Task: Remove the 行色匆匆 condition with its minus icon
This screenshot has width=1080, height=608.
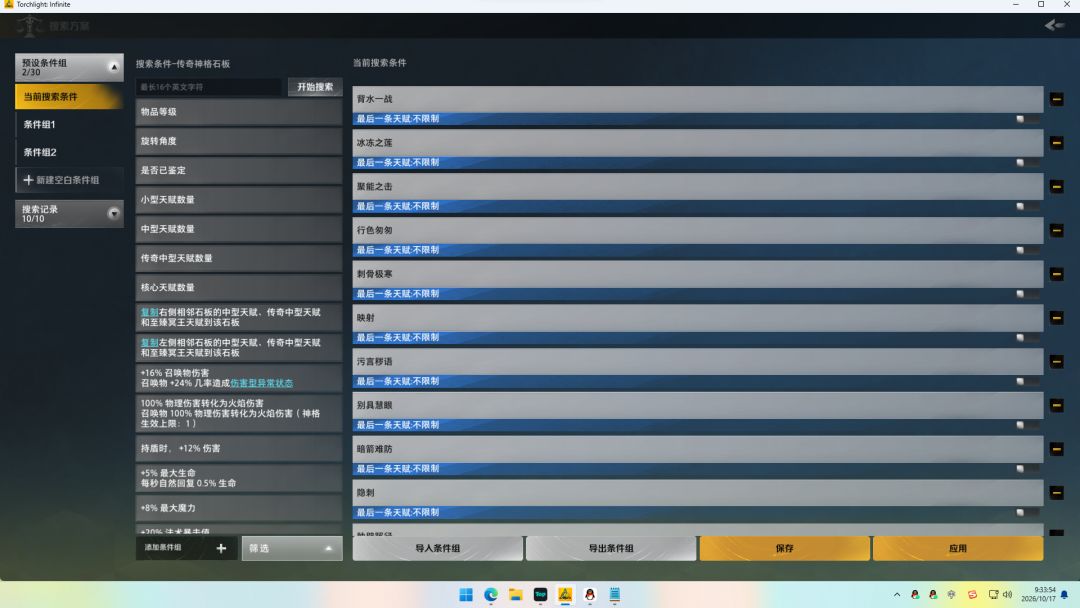Action: (1056, 231)
